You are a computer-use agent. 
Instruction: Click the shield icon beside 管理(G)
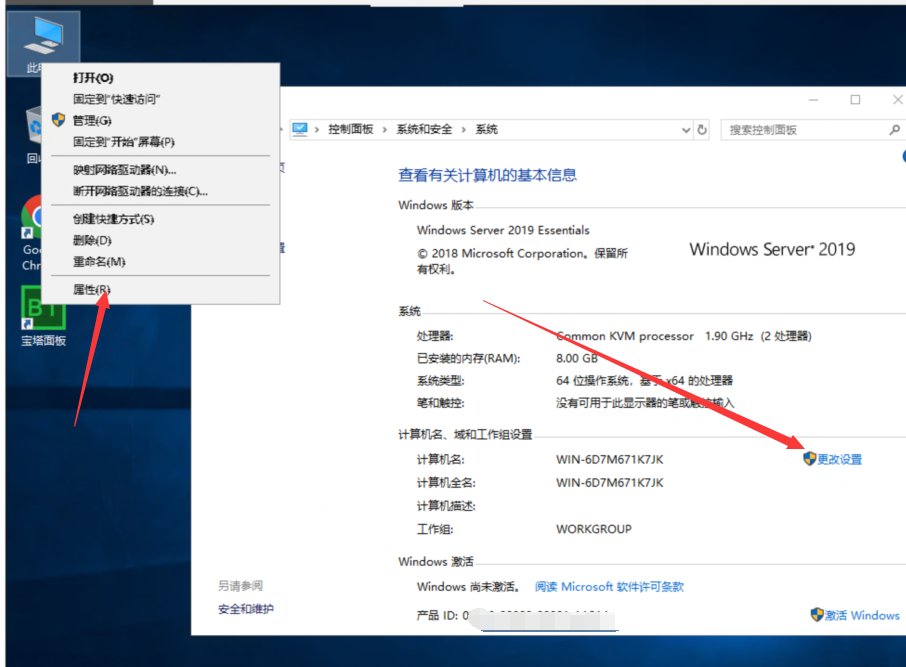pos(58,120)
